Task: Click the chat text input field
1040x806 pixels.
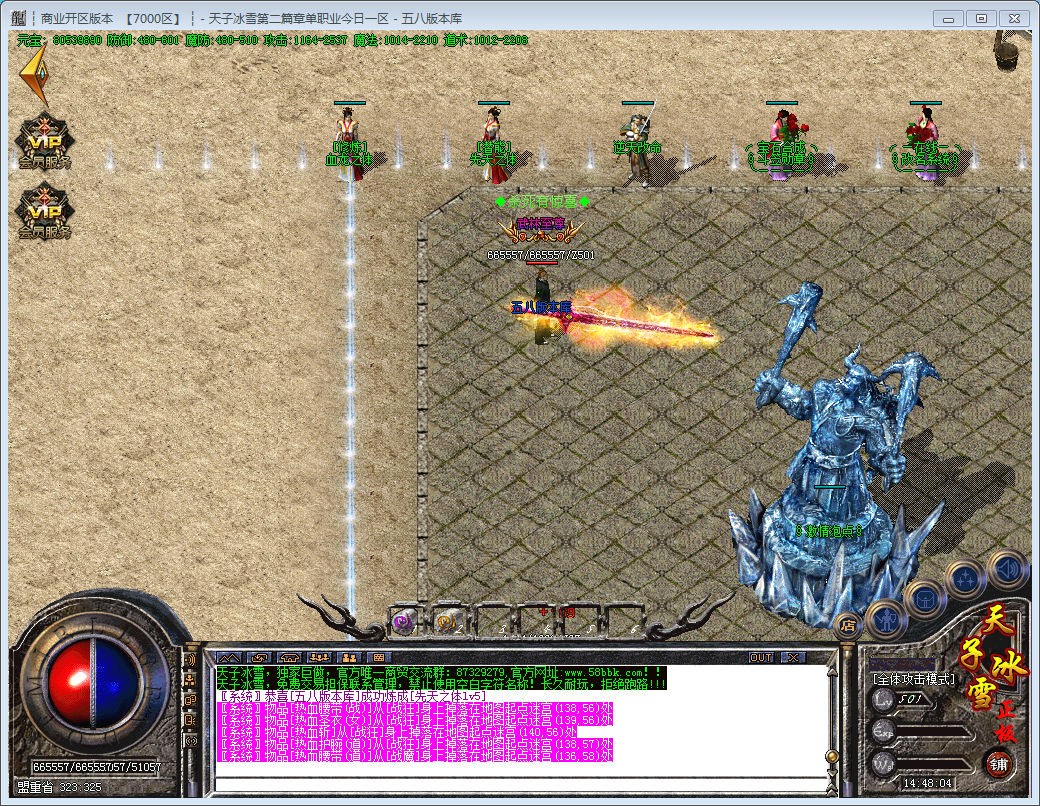Action: pyautogui.click(x=520, y=784)
